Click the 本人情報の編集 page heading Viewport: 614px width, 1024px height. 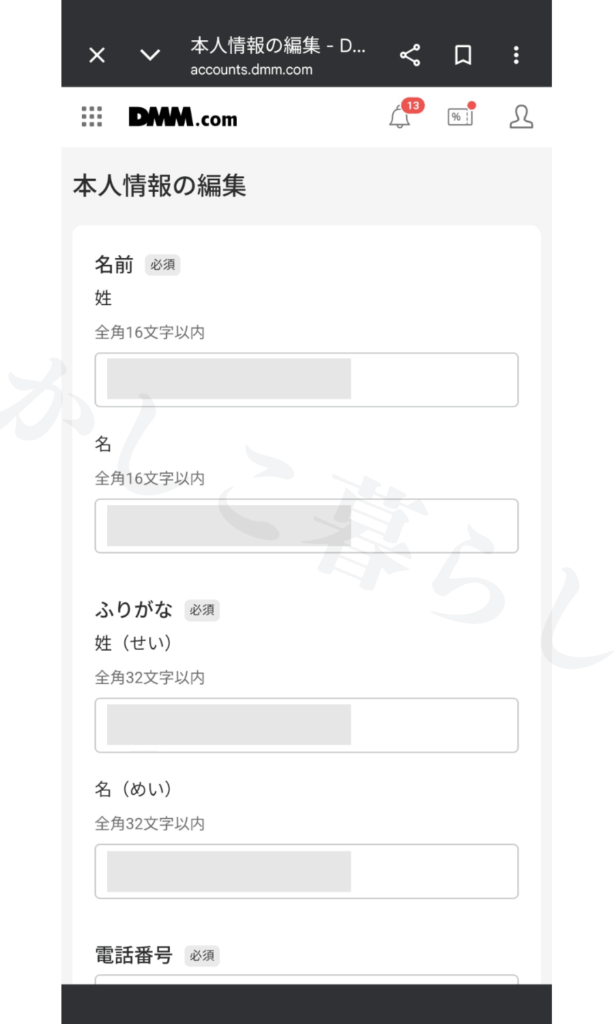tap(159, 186)
